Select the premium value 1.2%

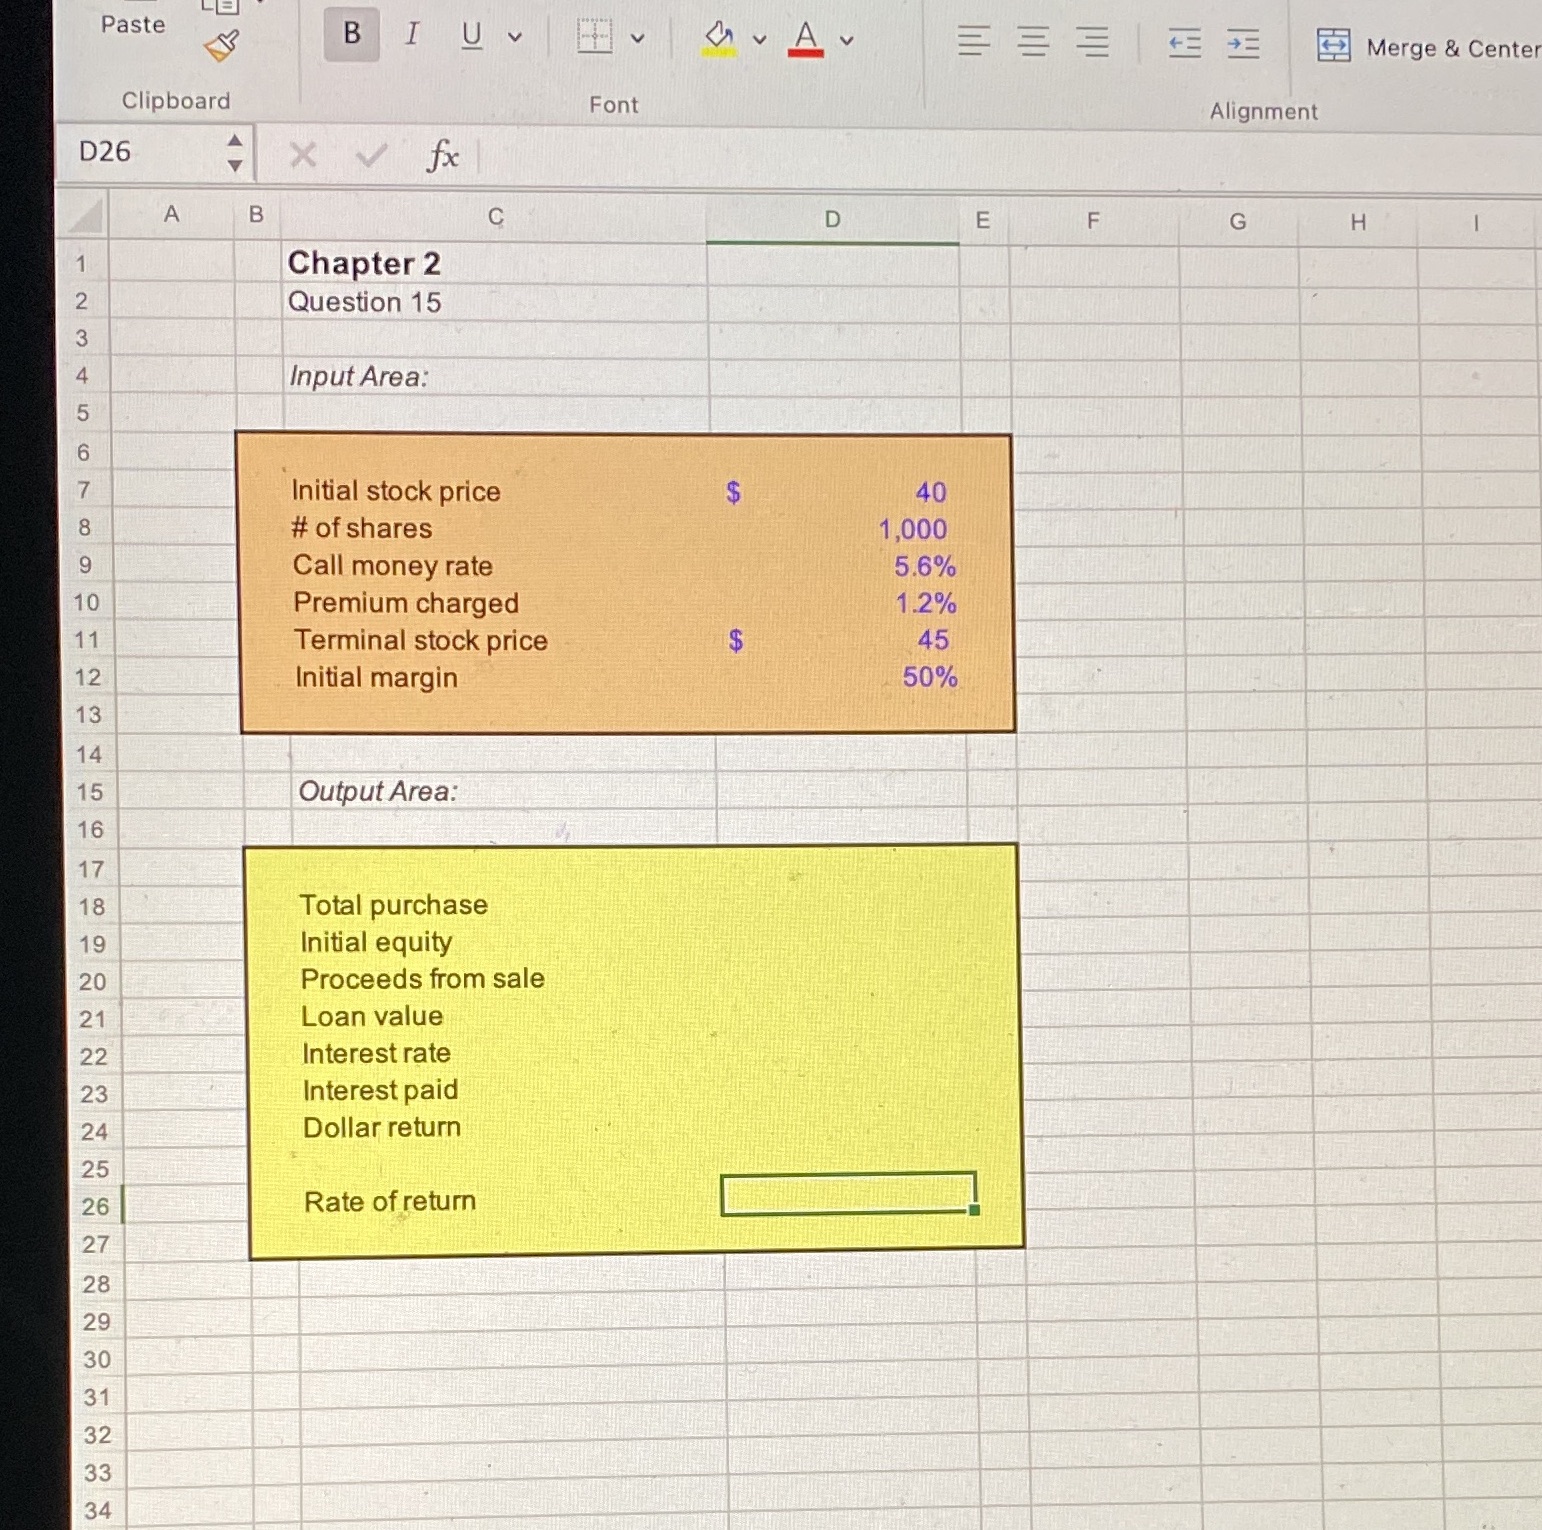pos(926,603)
